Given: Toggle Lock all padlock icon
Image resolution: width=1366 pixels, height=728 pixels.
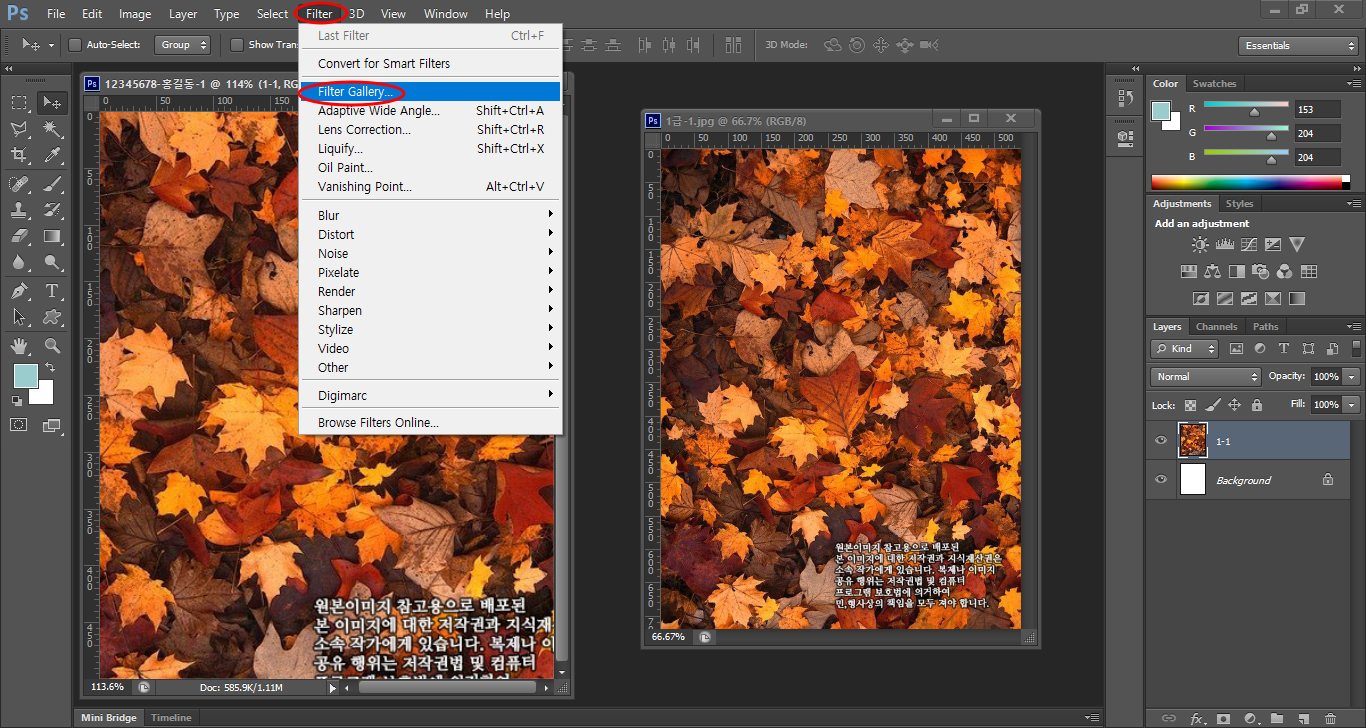Looking at the screenshot, I should [x=1257, y=405].
